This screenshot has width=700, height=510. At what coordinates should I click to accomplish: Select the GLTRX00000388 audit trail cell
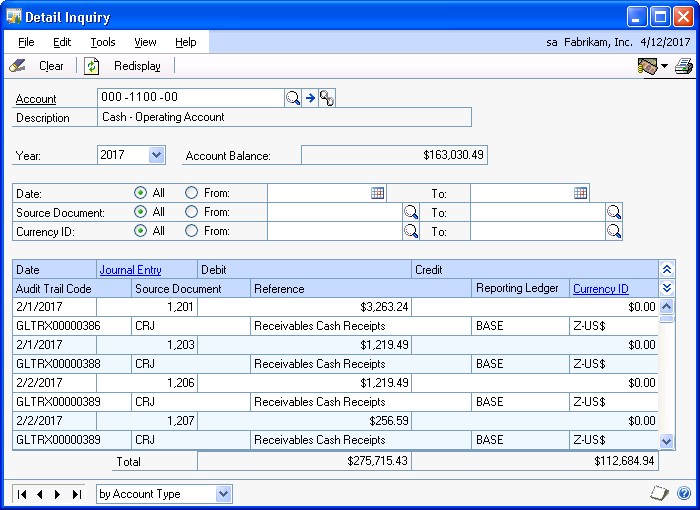tap(72, 364)
